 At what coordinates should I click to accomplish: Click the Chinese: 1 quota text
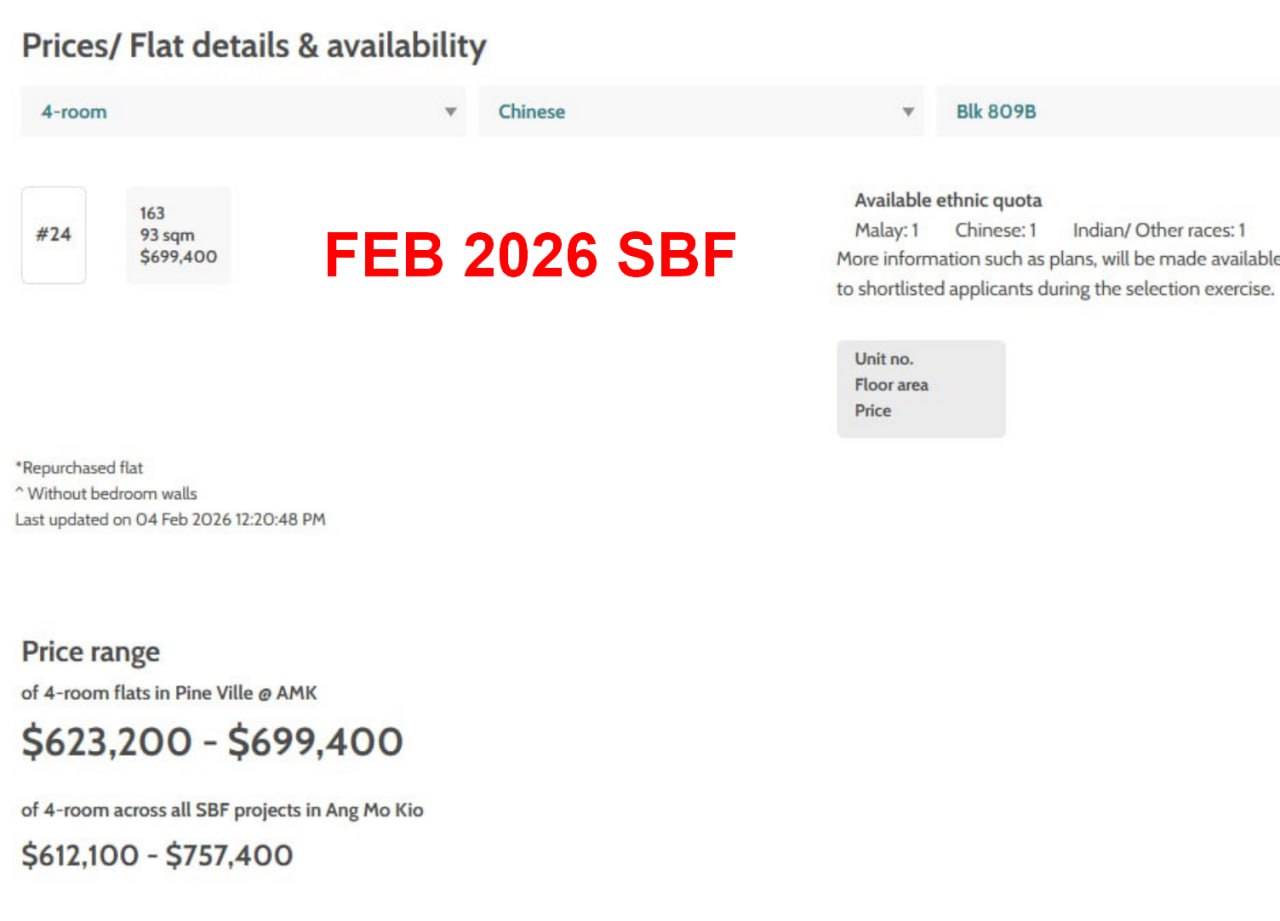pos(995,230)
